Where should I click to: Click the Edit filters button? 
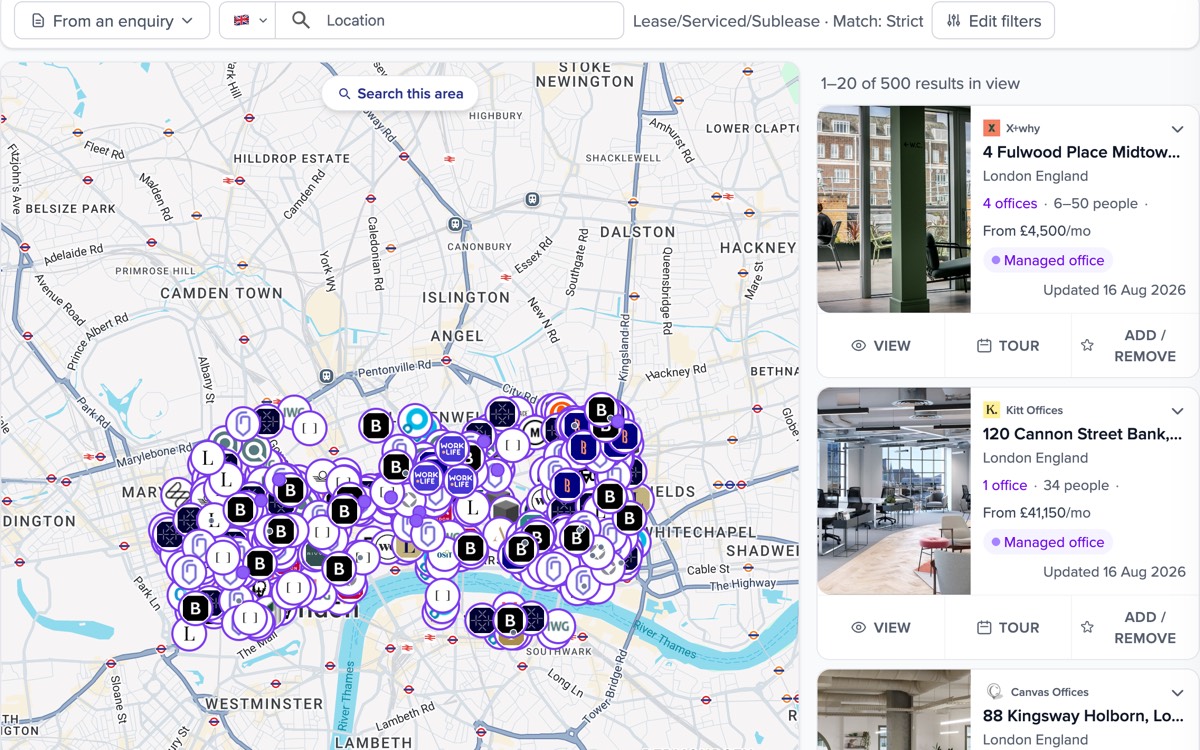(993, 21)
